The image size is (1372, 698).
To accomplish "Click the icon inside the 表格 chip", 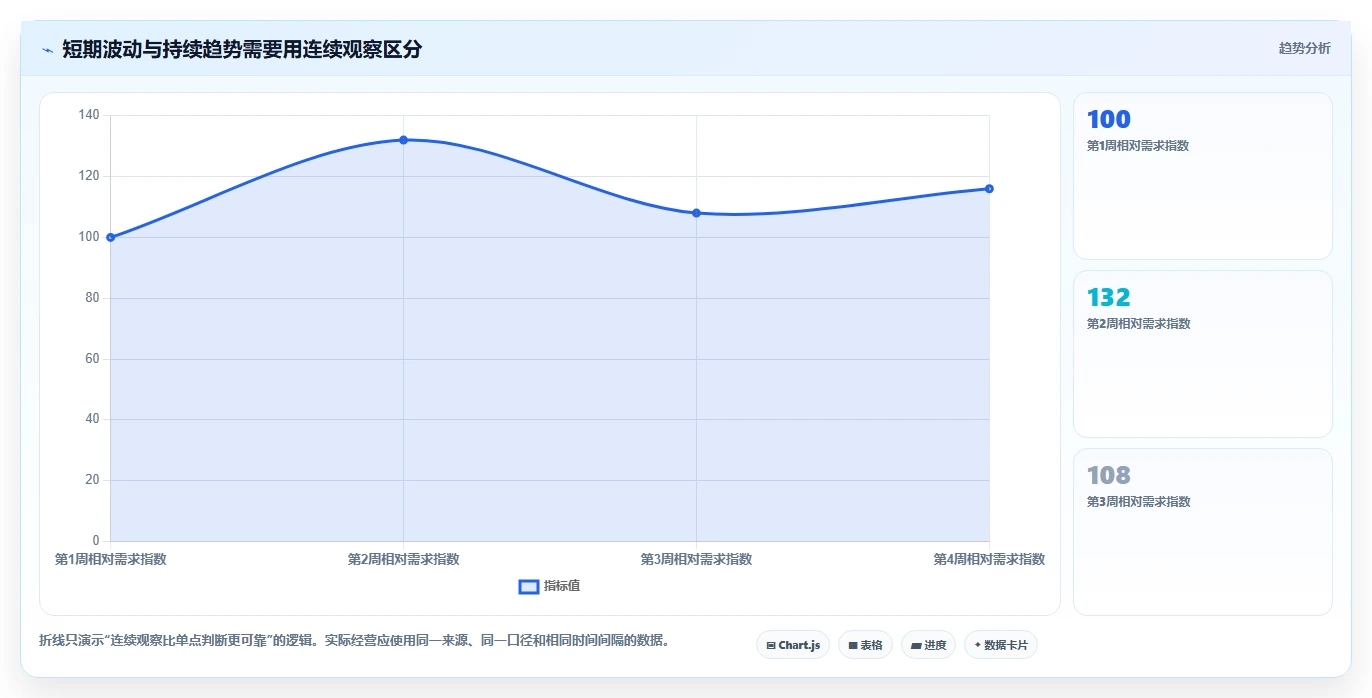I will pos(853,646).
